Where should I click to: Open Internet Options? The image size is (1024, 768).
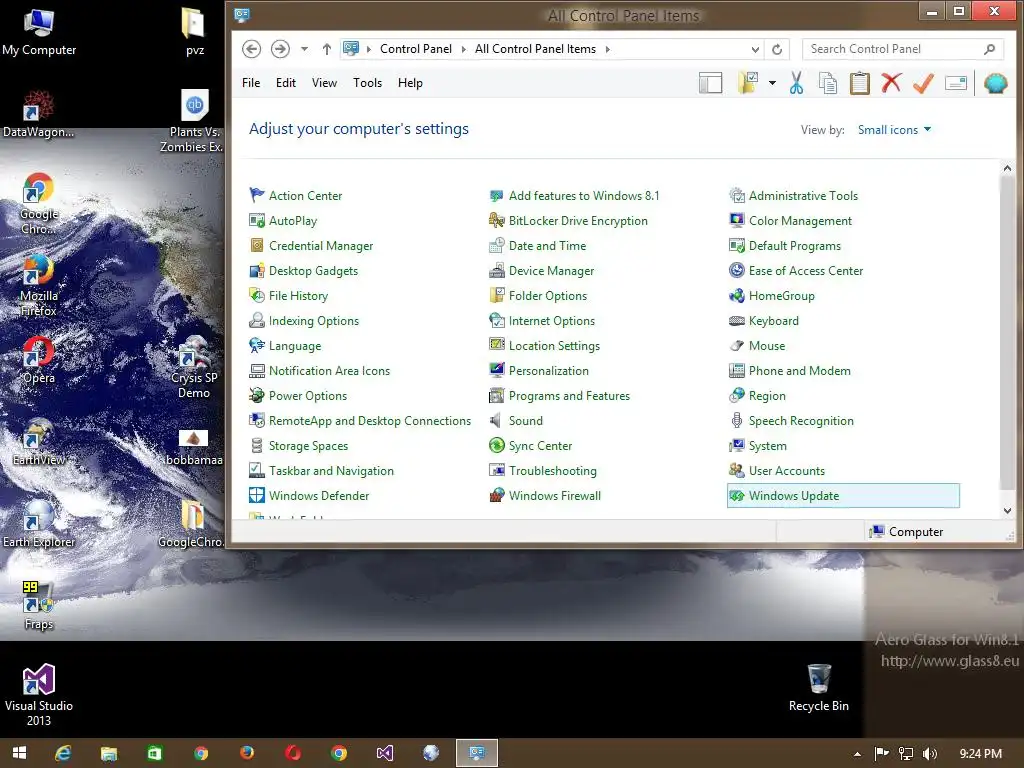pos(542,321)
